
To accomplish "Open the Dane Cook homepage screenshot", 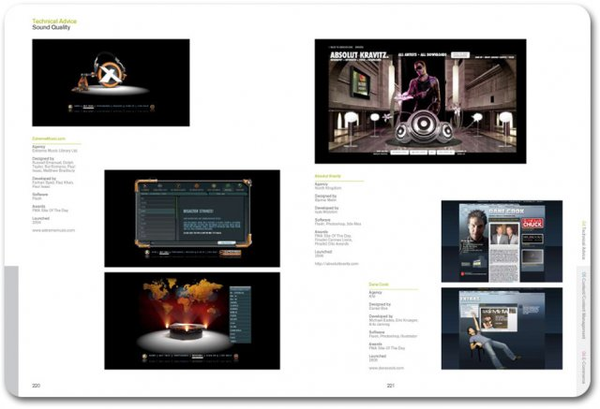I will coord(502,241).
